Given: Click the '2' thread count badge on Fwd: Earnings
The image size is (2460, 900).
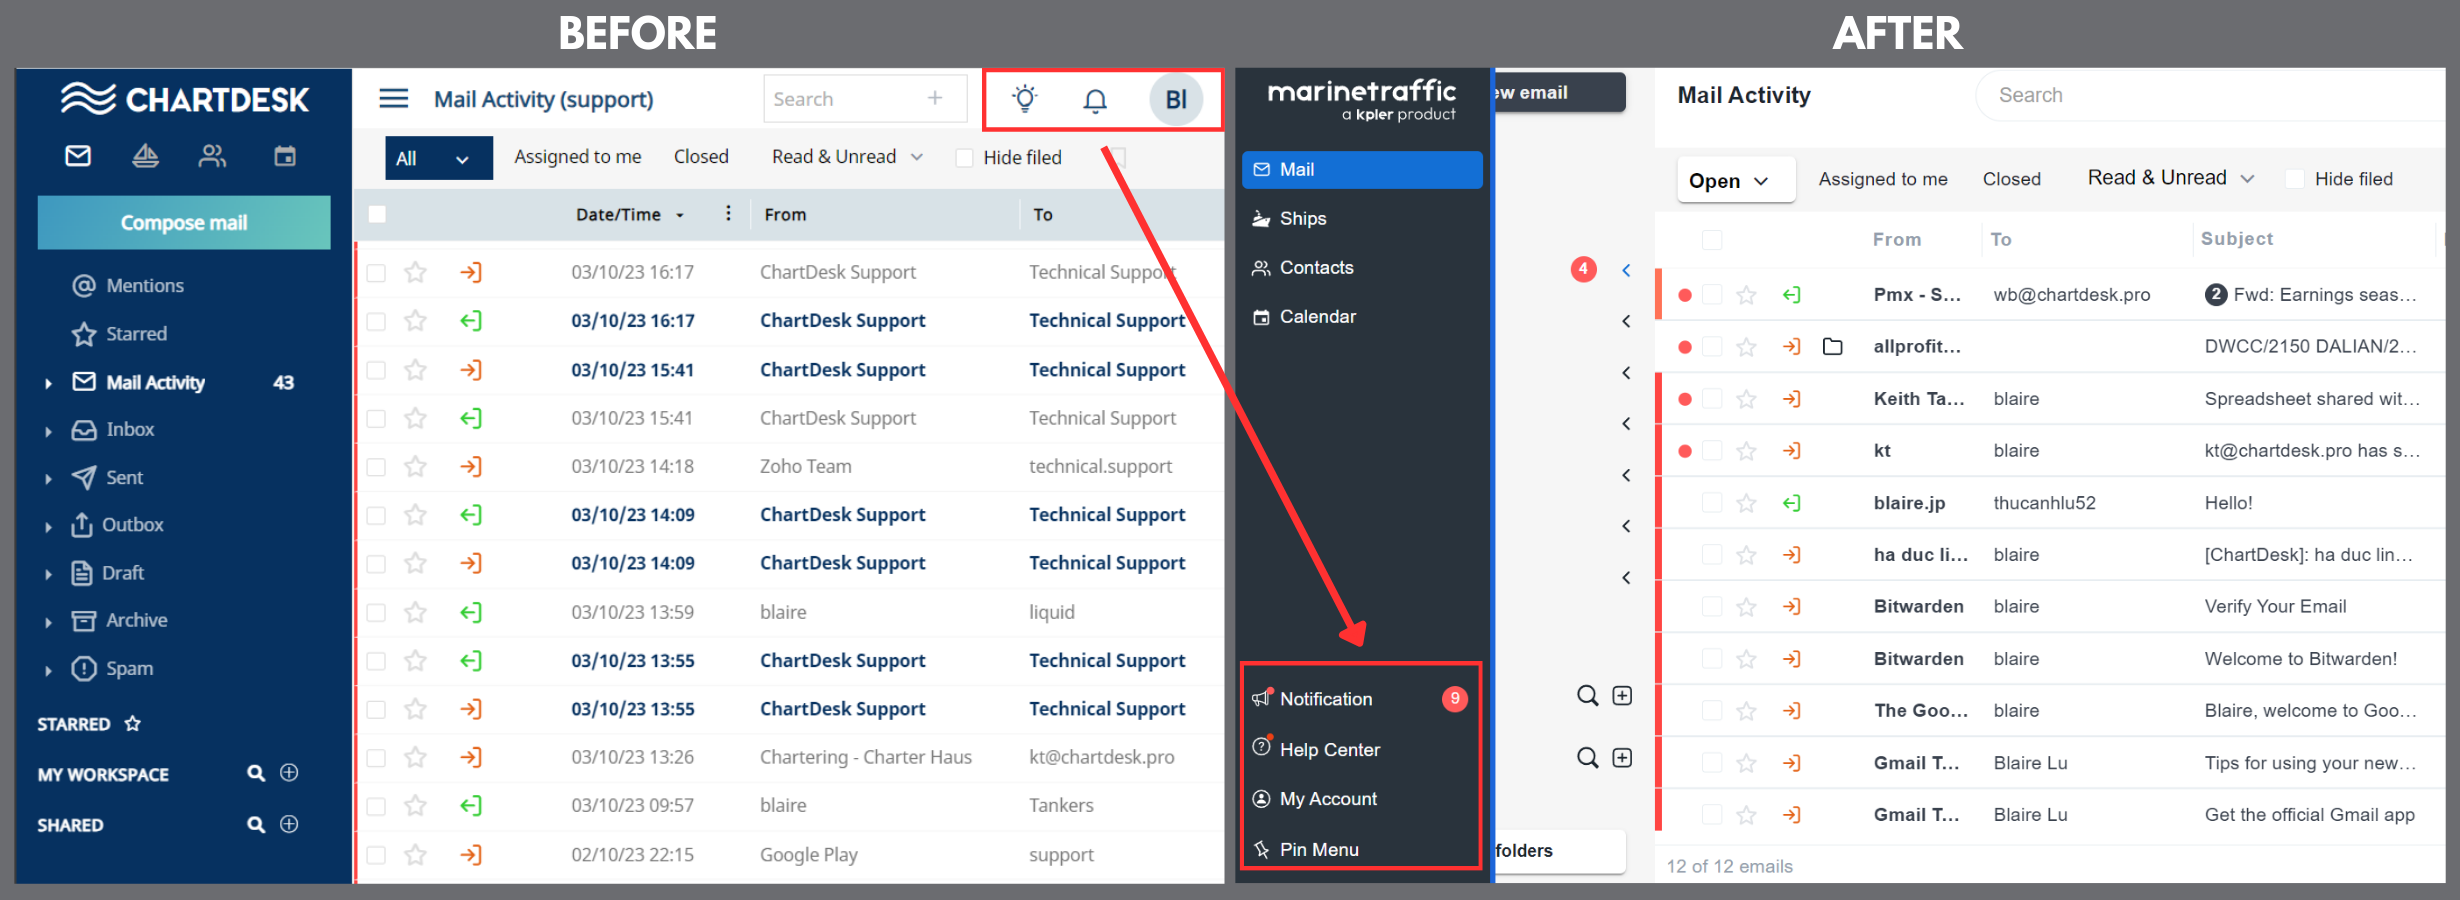Looking at the screenshot, I should [x=2216, y=295].
